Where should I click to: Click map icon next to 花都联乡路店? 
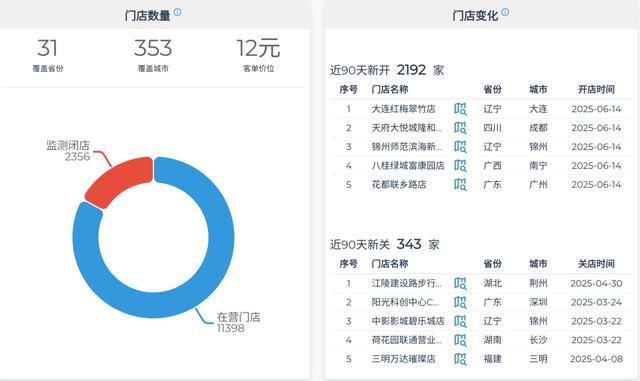[460, 185]
